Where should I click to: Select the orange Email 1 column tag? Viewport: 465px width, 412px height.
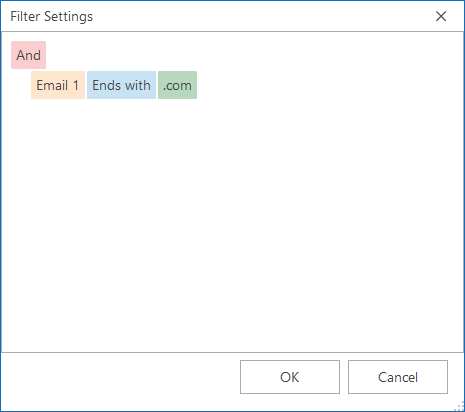[58, 85]
